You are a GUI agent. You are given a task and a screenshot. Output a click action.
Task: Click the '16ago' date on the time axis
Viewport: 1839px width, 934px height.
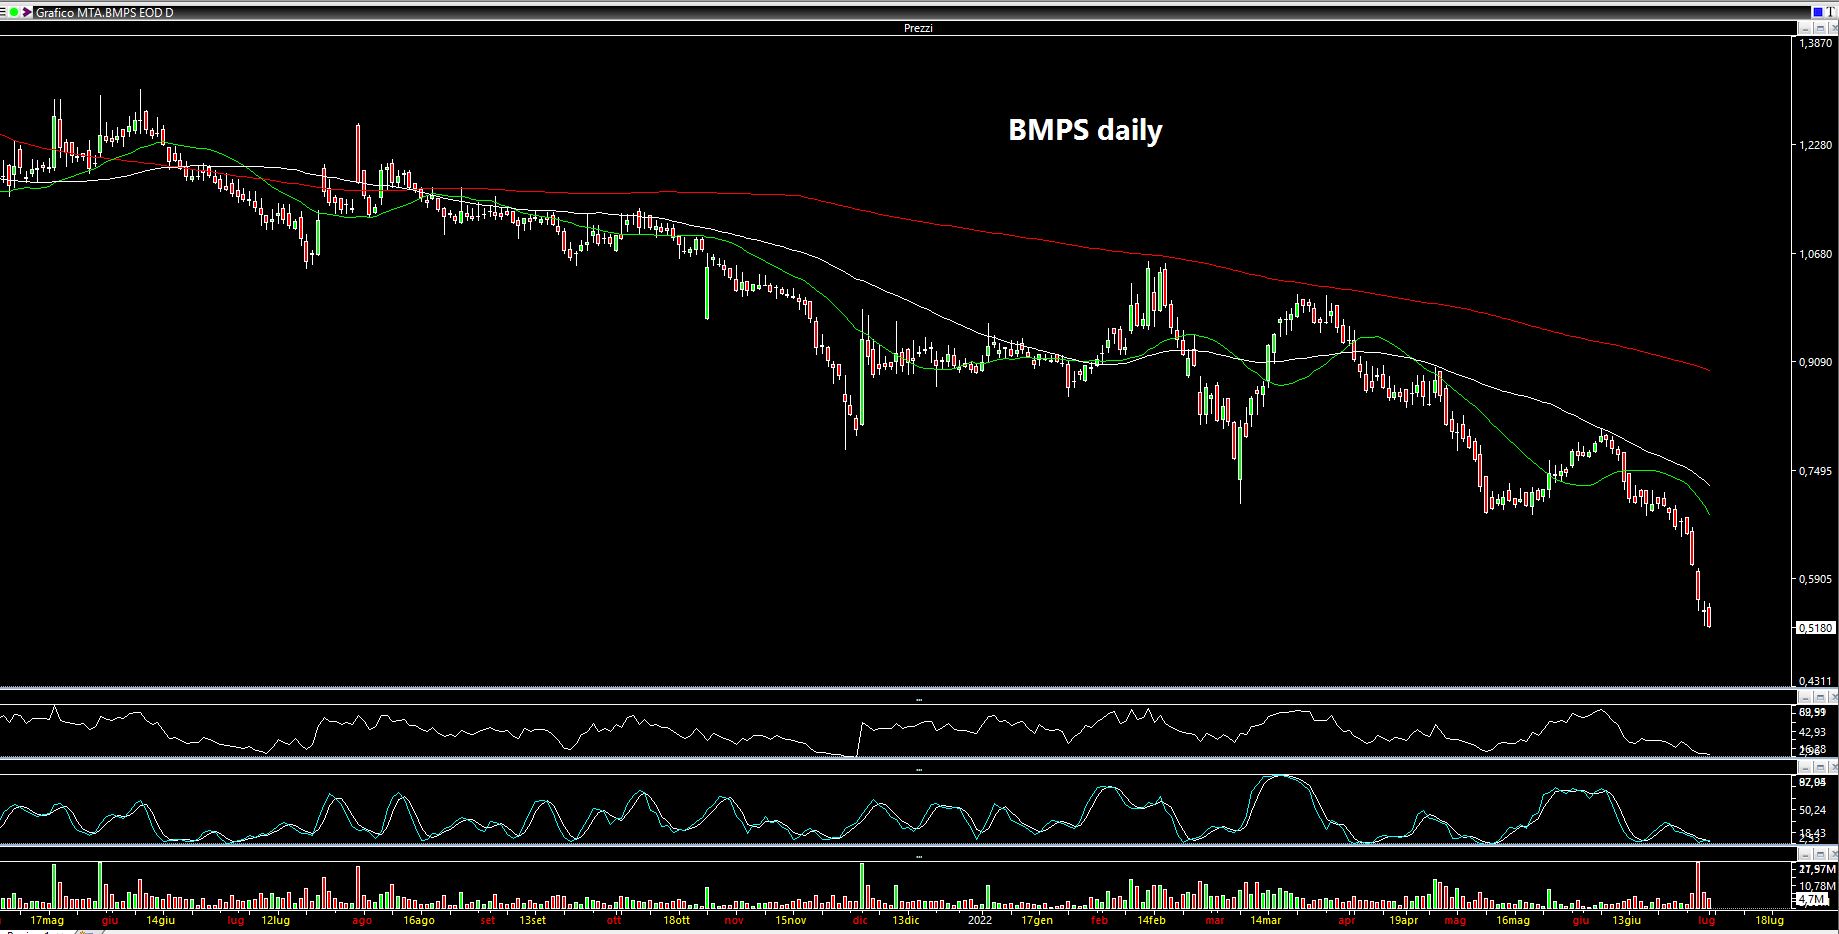click(x=418, y=920)
